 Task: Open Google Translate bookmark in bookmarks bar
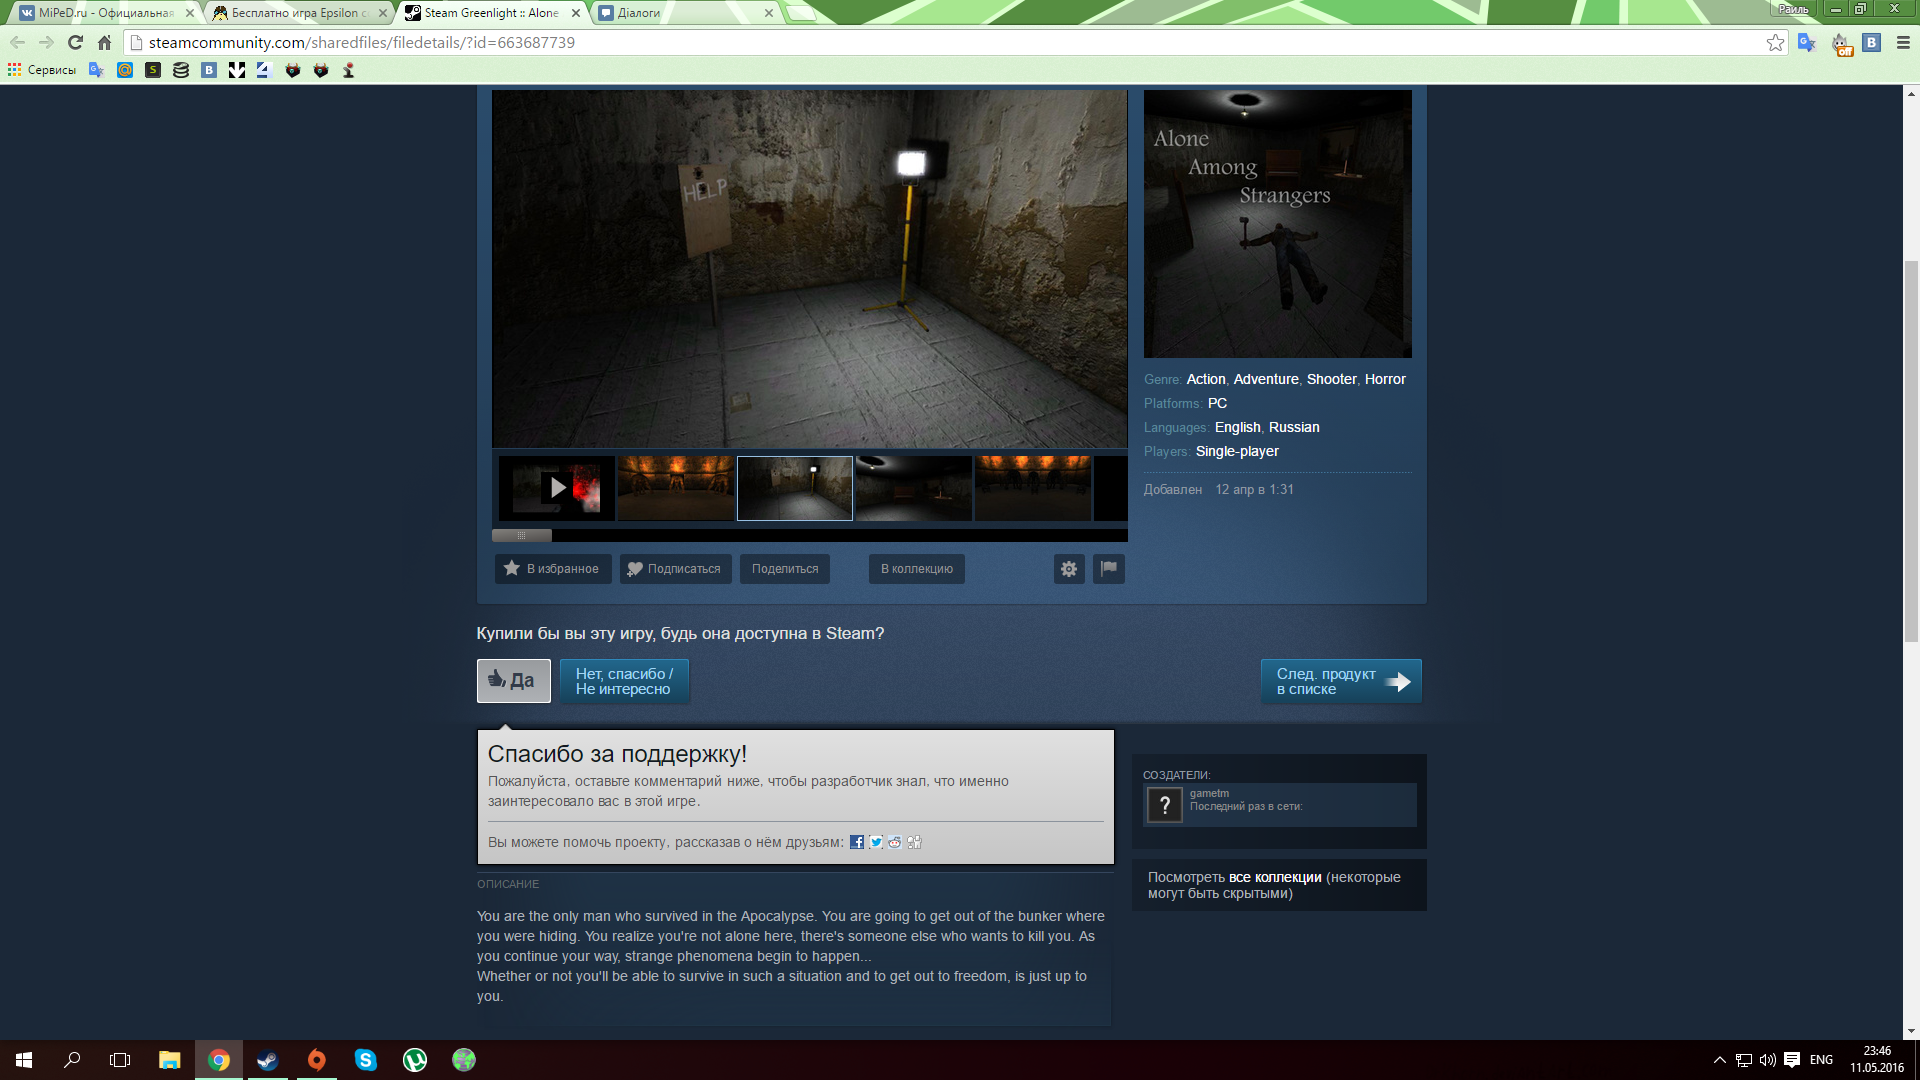click(96, 70)
